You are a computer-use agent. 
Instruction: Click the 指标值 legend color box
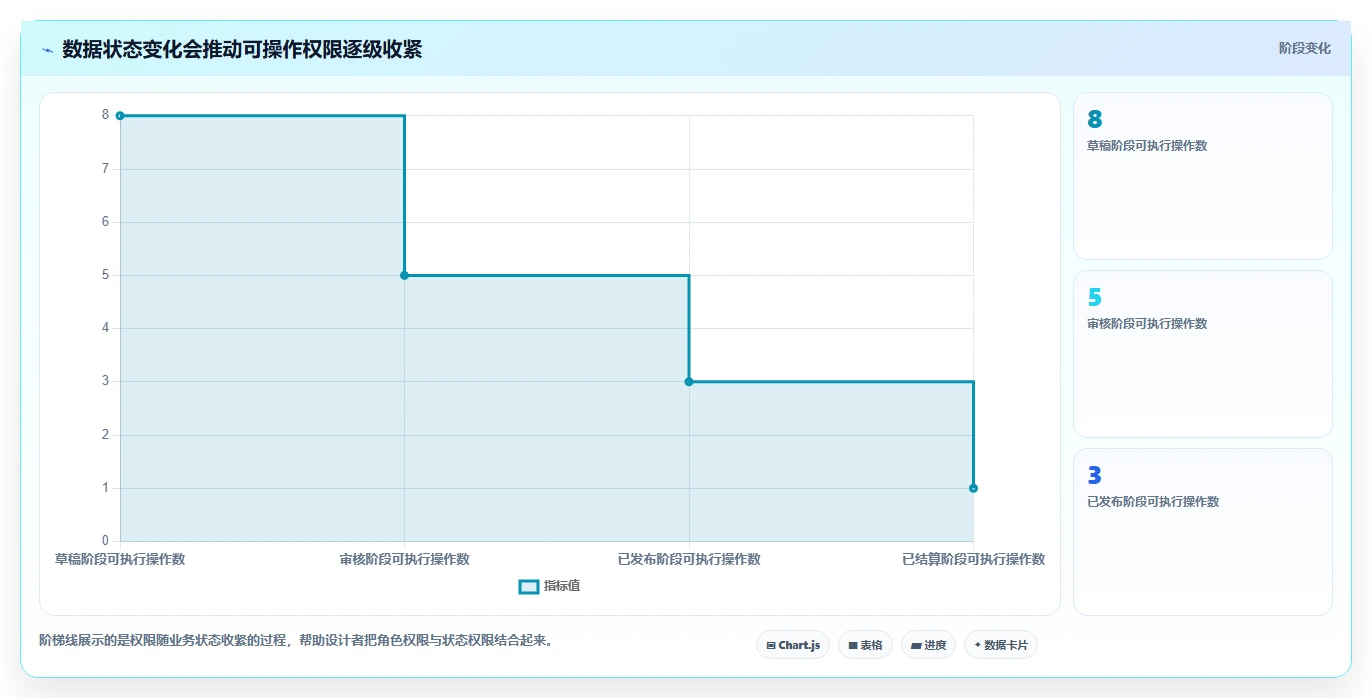point(529,586)
